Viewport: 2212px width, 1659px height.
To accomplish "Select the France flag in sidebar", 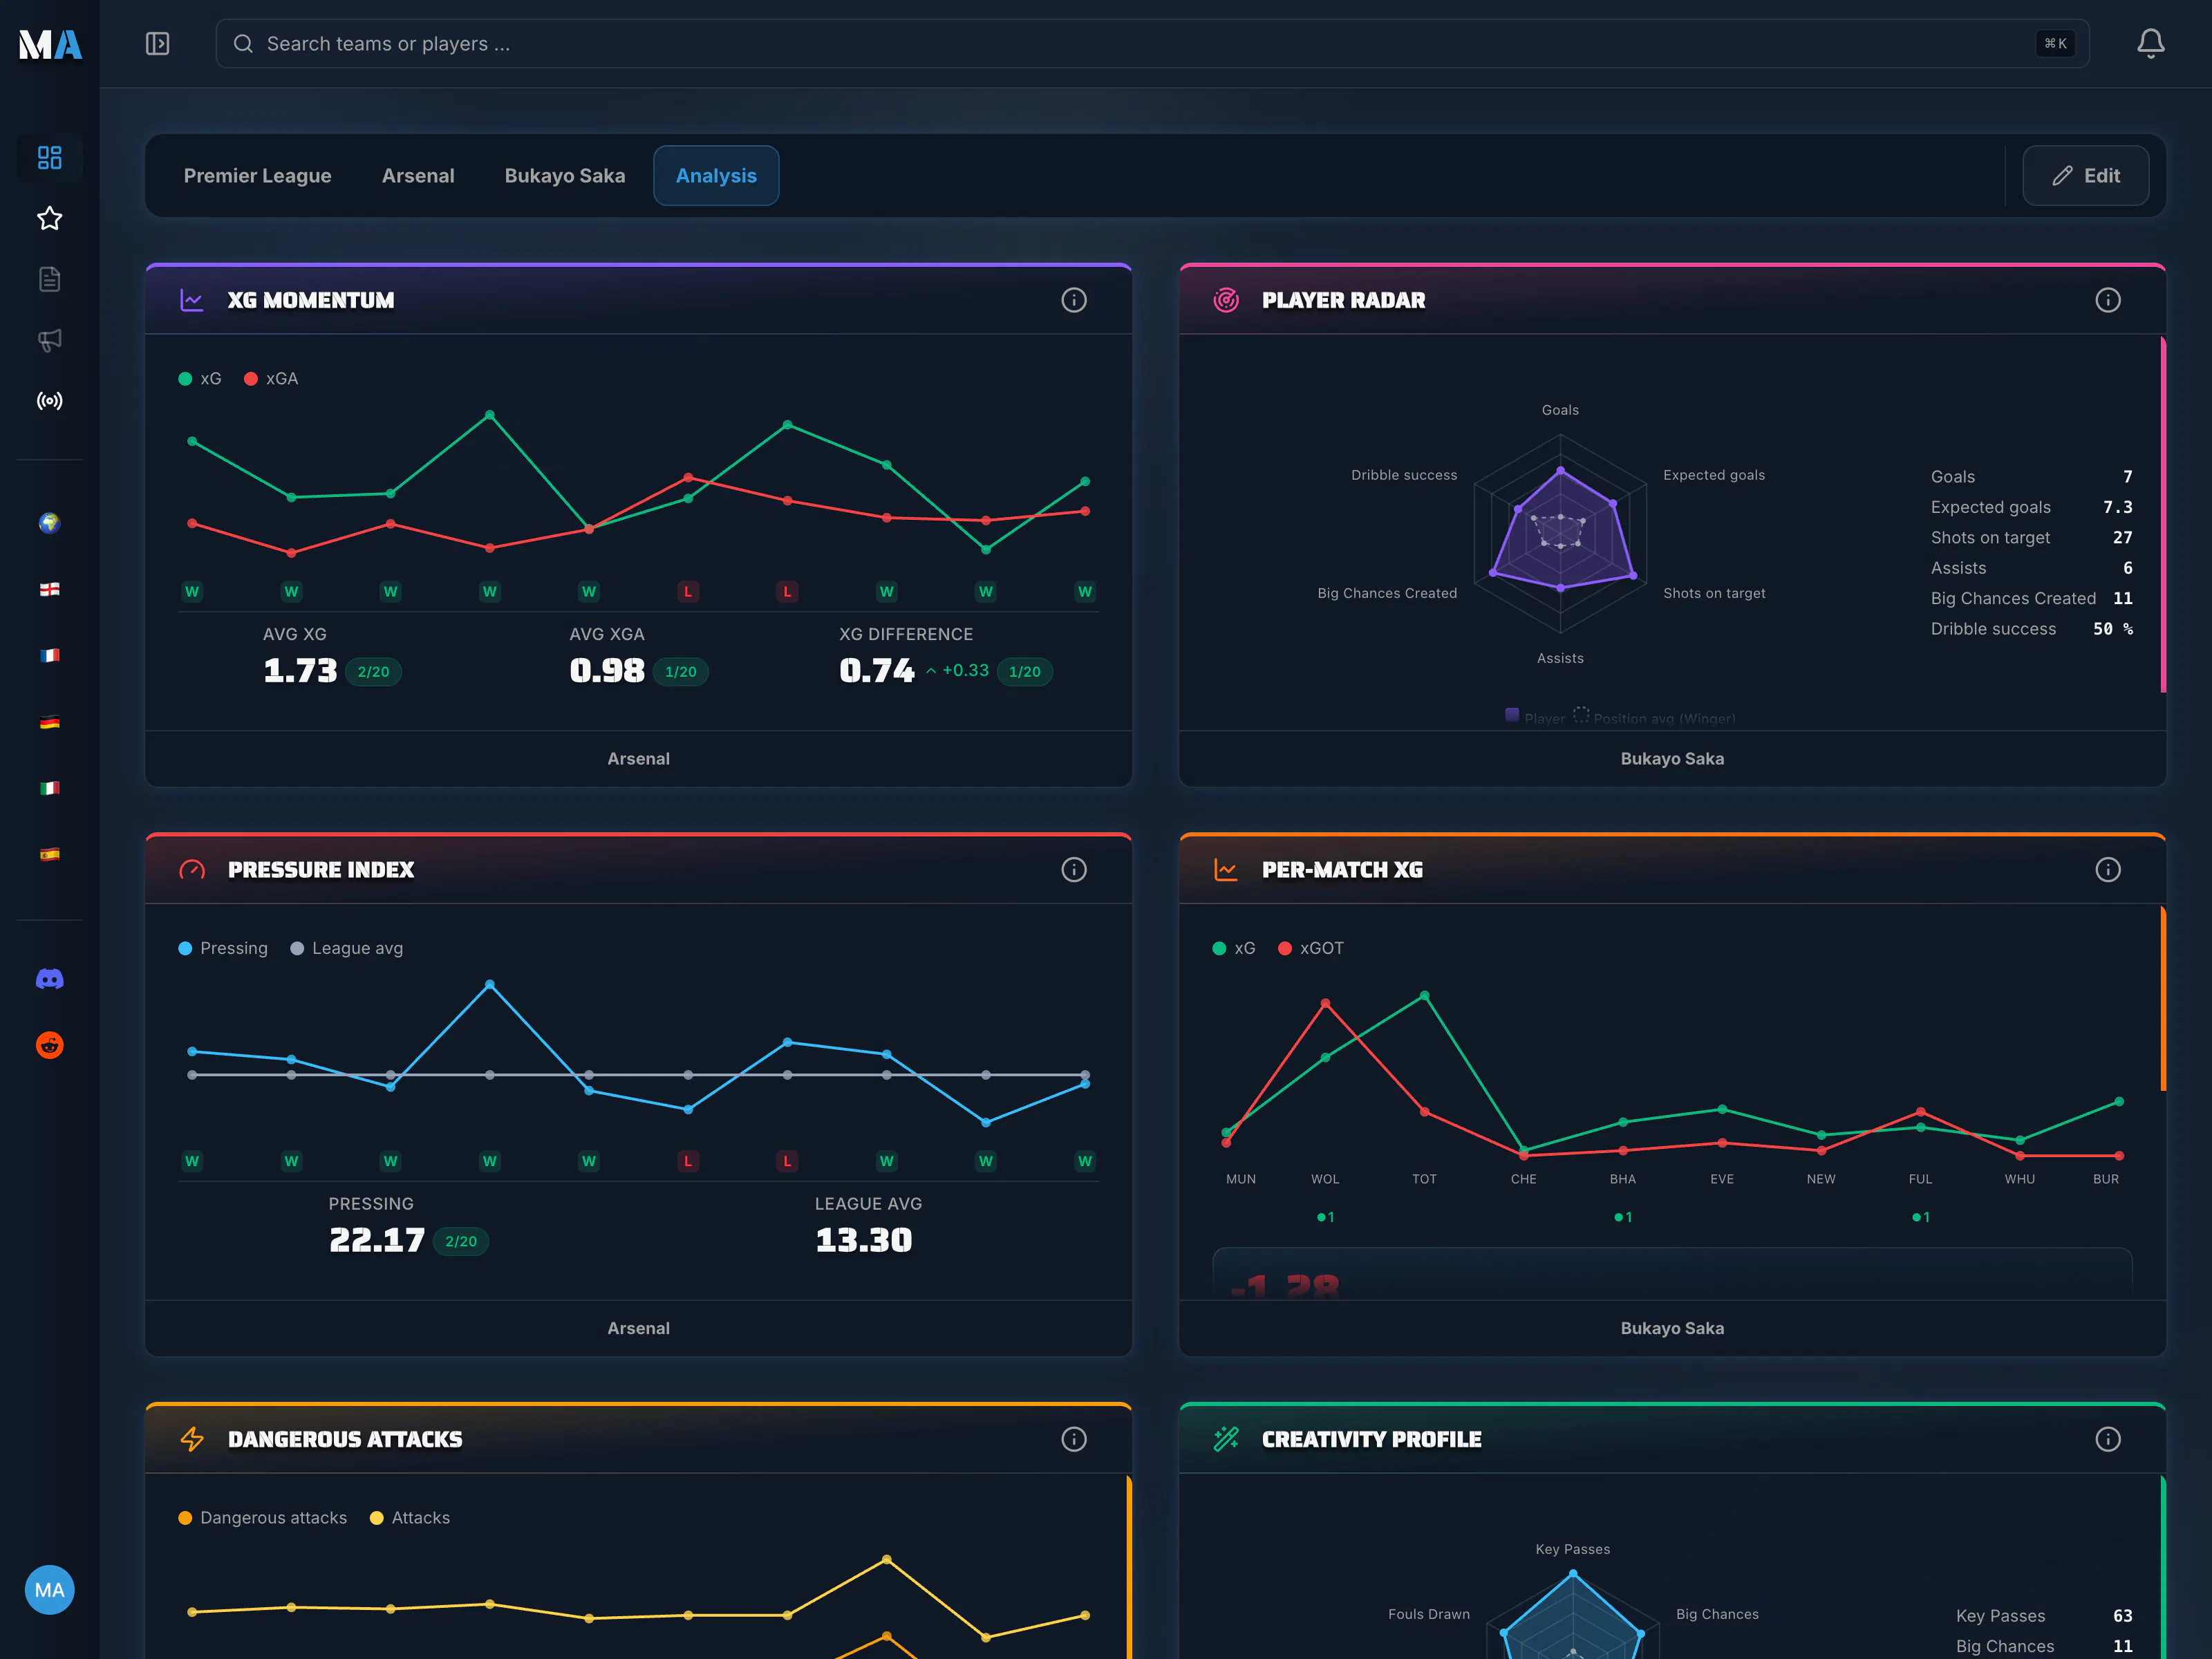I will tap(50, 655).
